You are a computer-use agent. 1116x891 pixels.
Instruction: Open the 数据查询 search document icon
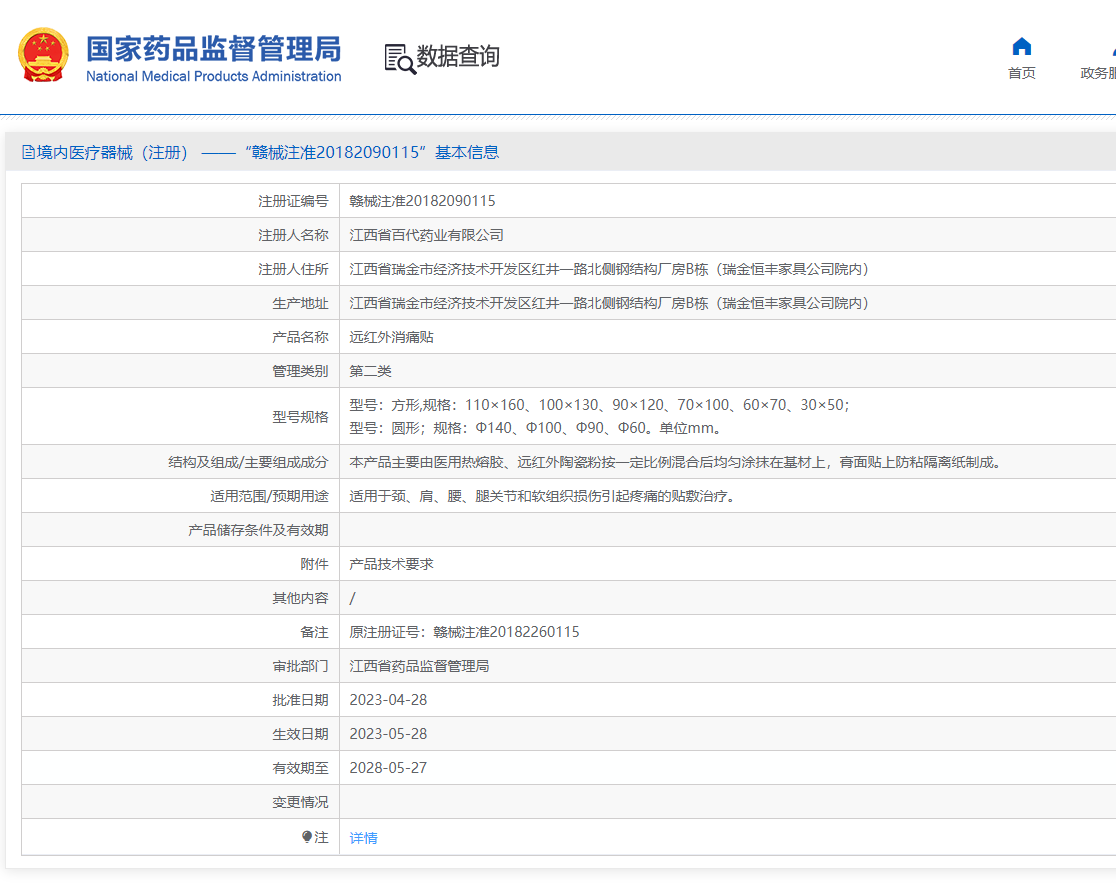(x=400, y=58)
